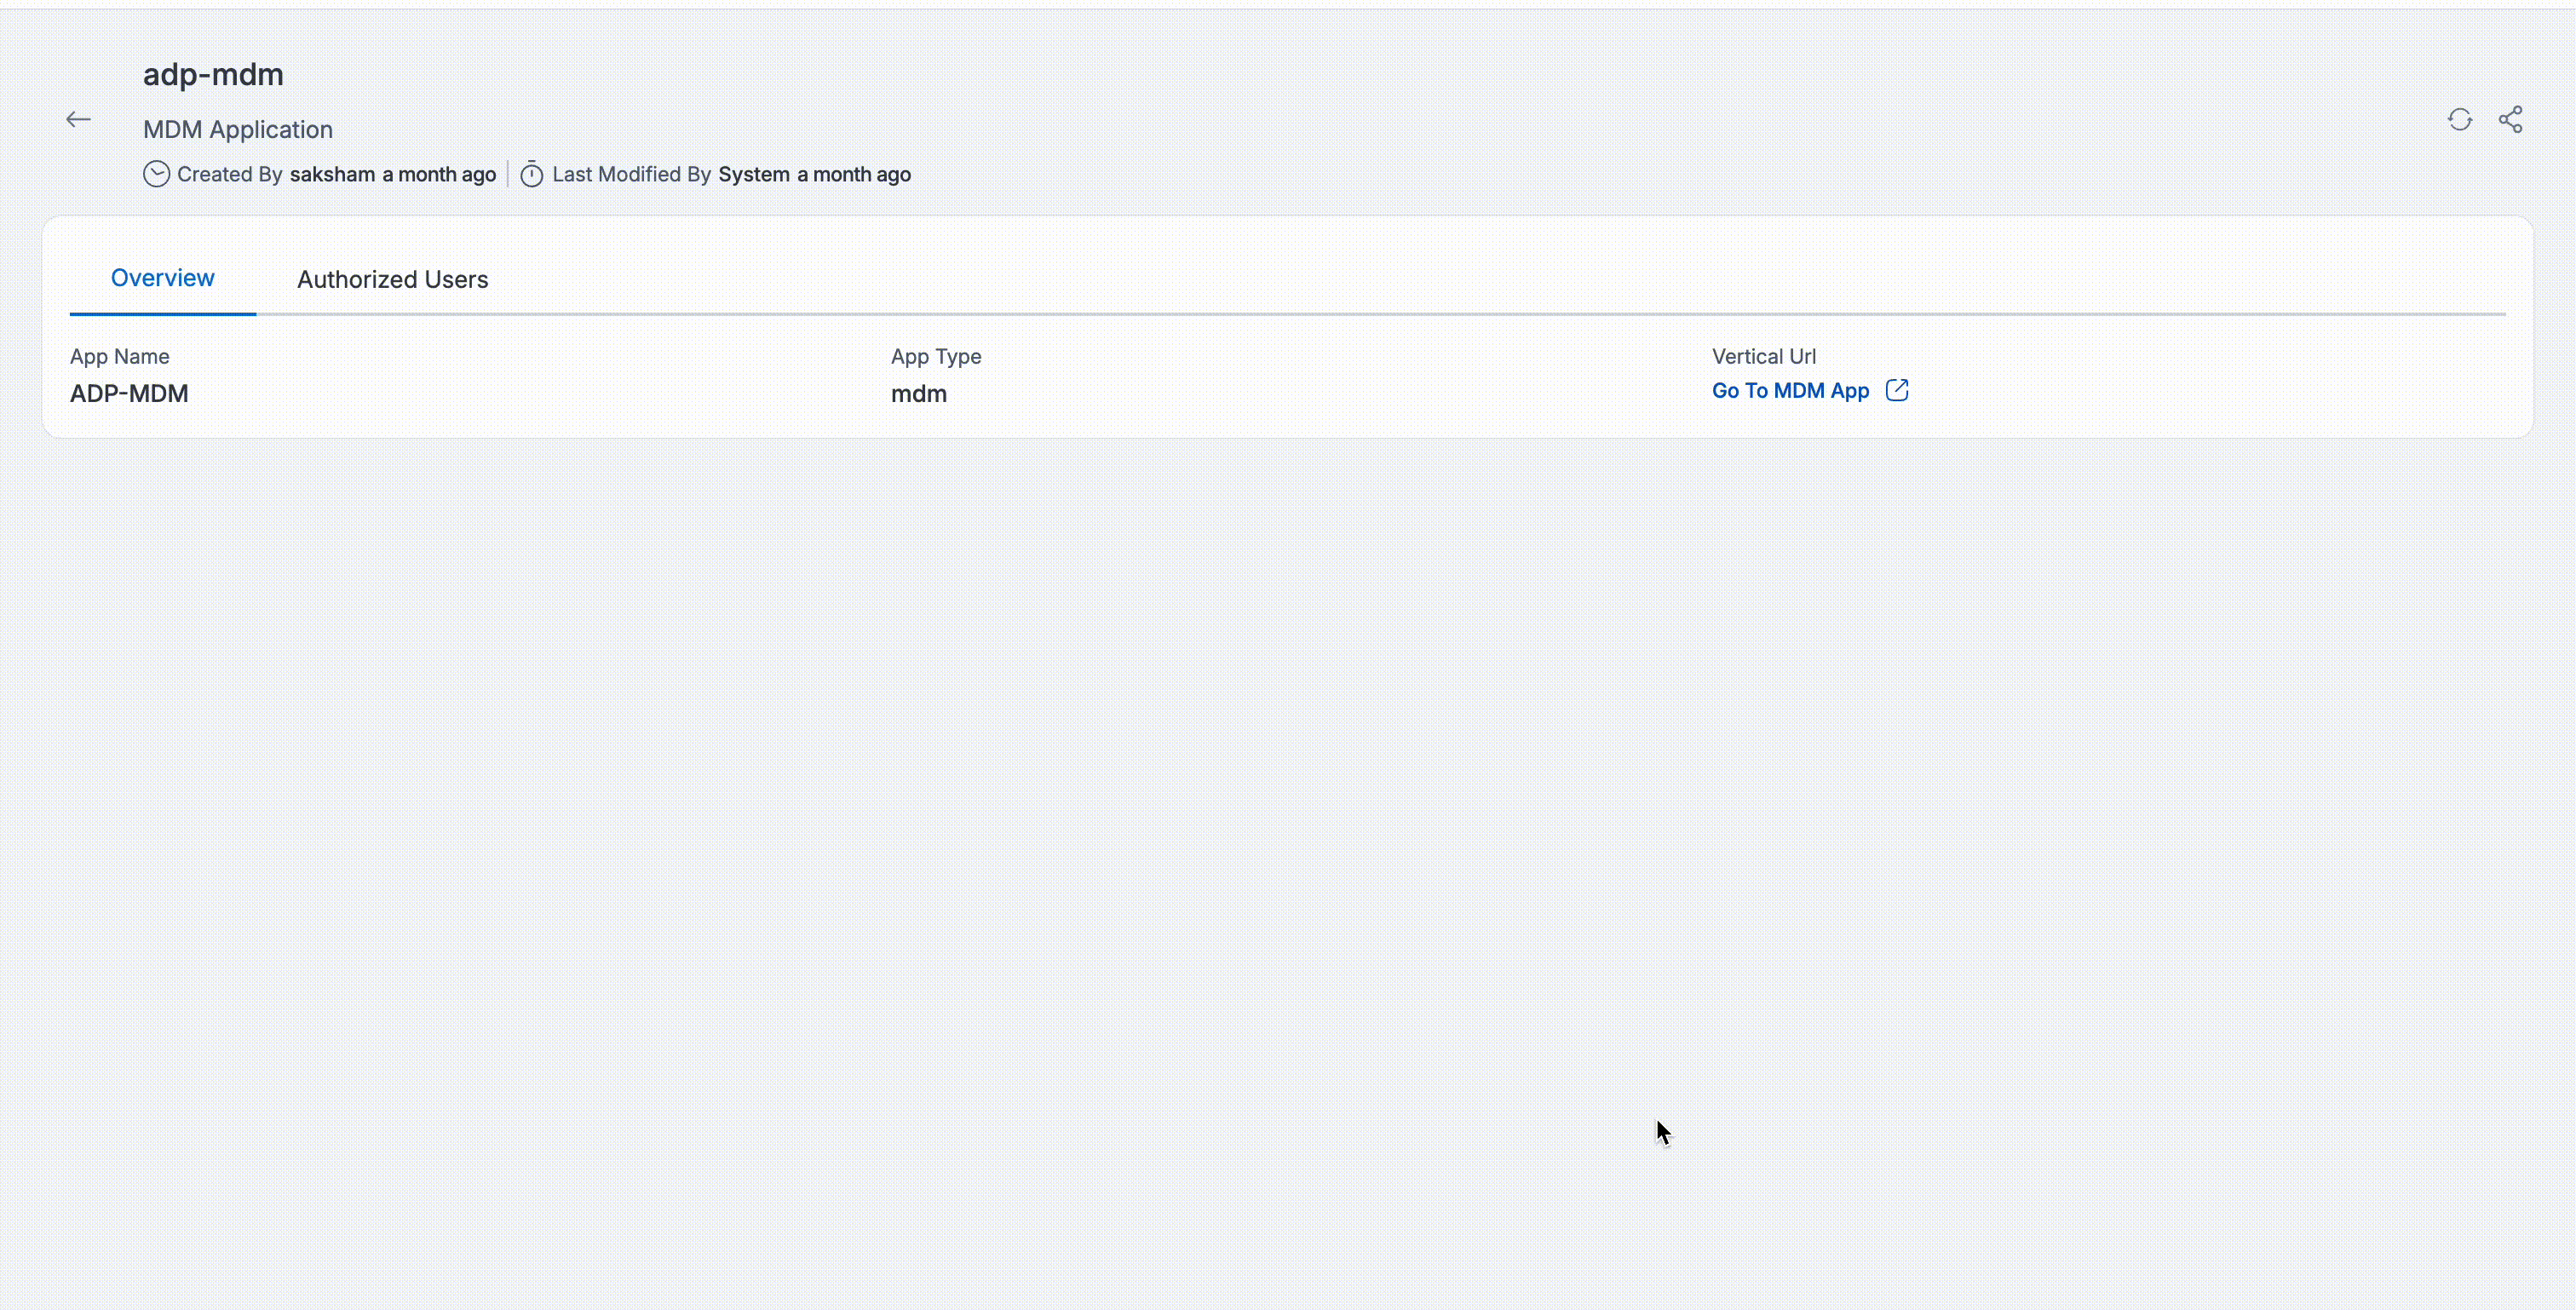
Task: Click the clock icon beside Created By
Action: 156,174
